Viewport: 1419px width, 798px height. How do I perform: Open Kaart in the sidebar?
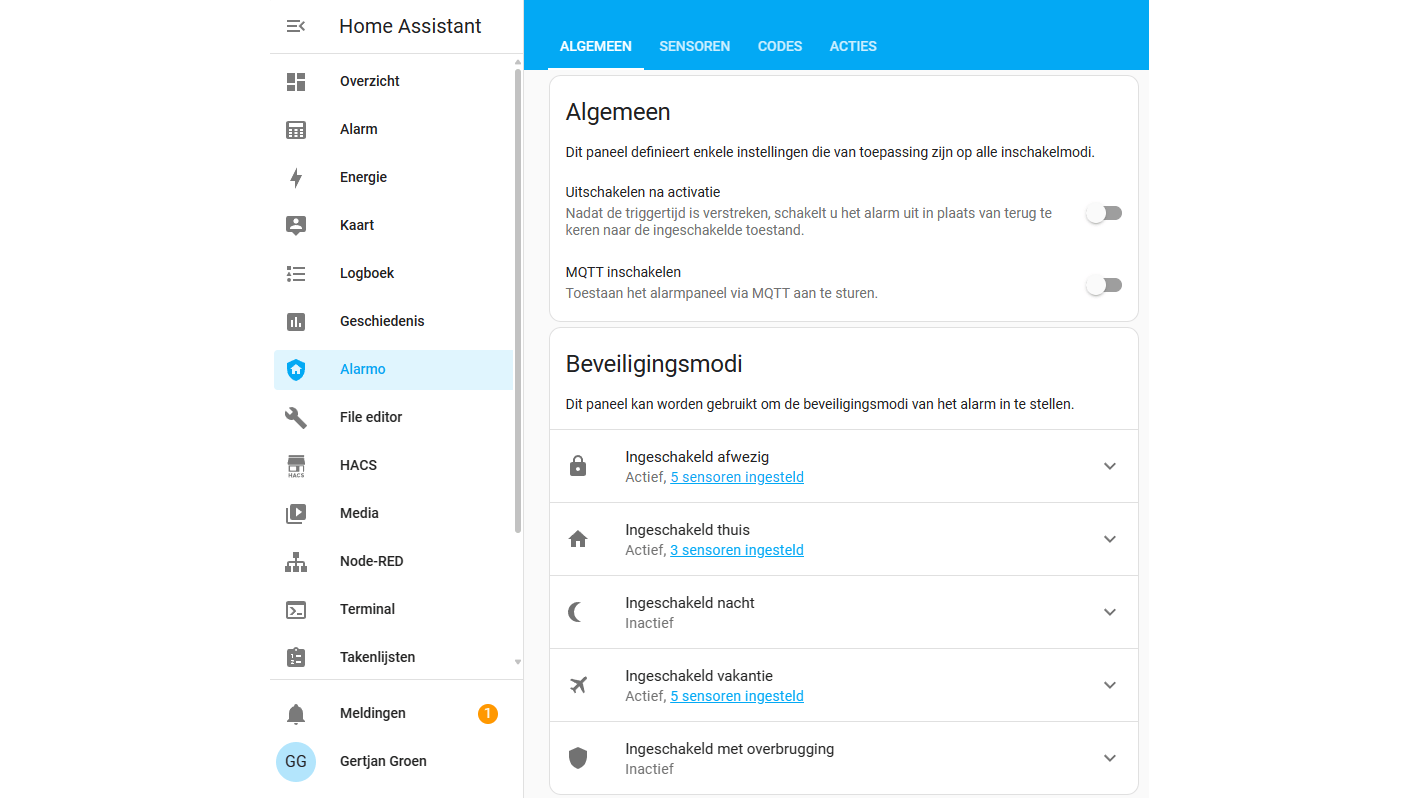tap(393, 225)
